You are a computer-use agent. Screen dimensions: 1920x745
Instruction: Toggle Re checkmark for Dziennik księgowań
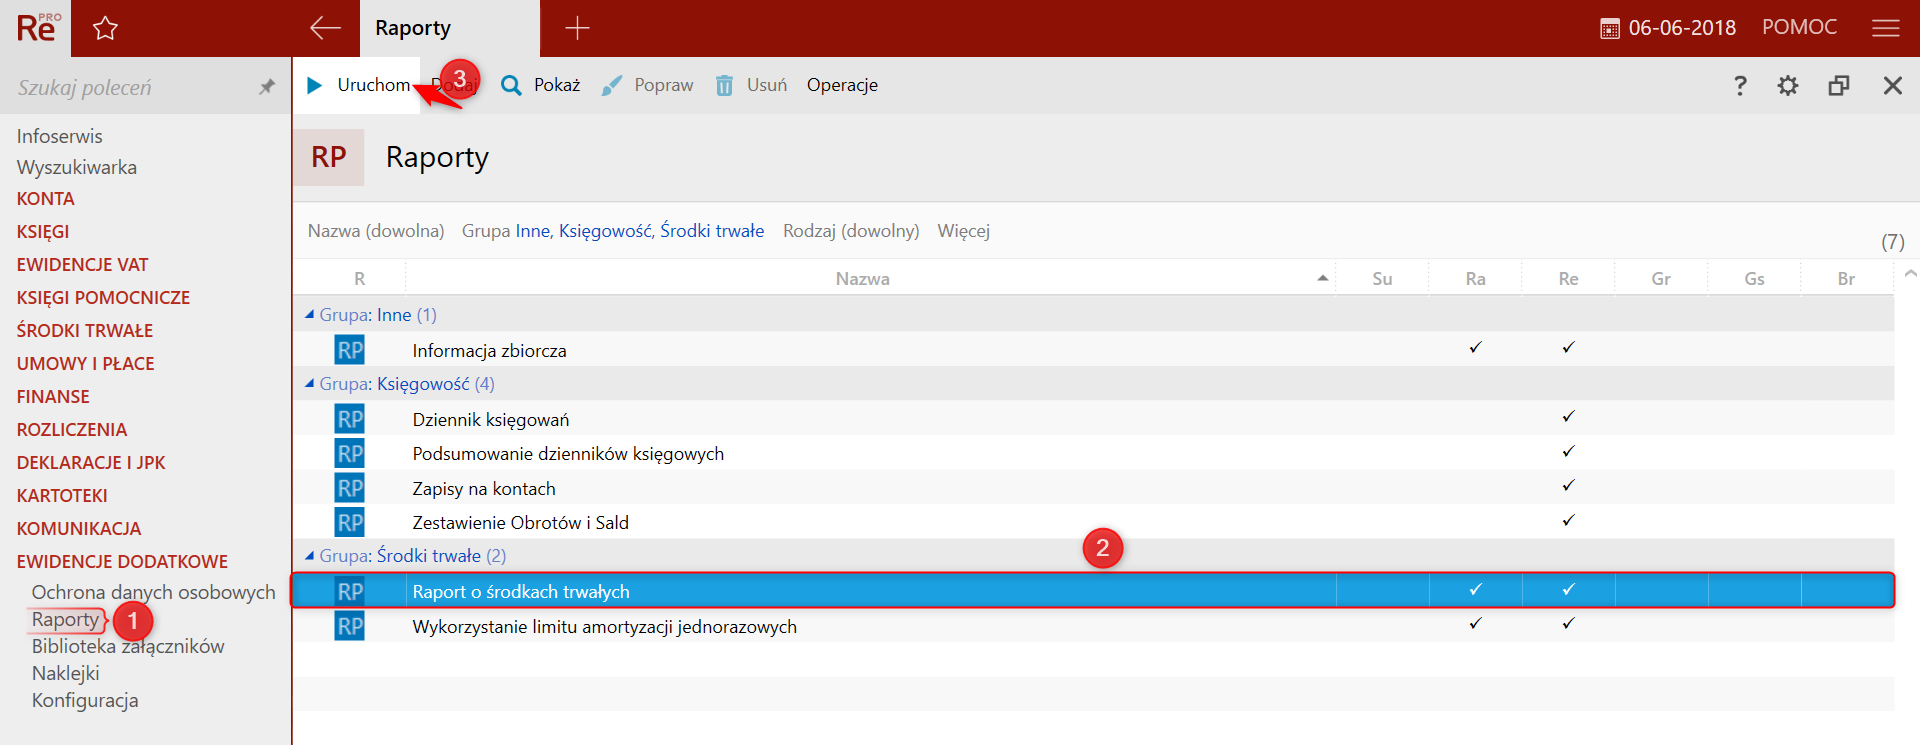tap(1568, 417)
